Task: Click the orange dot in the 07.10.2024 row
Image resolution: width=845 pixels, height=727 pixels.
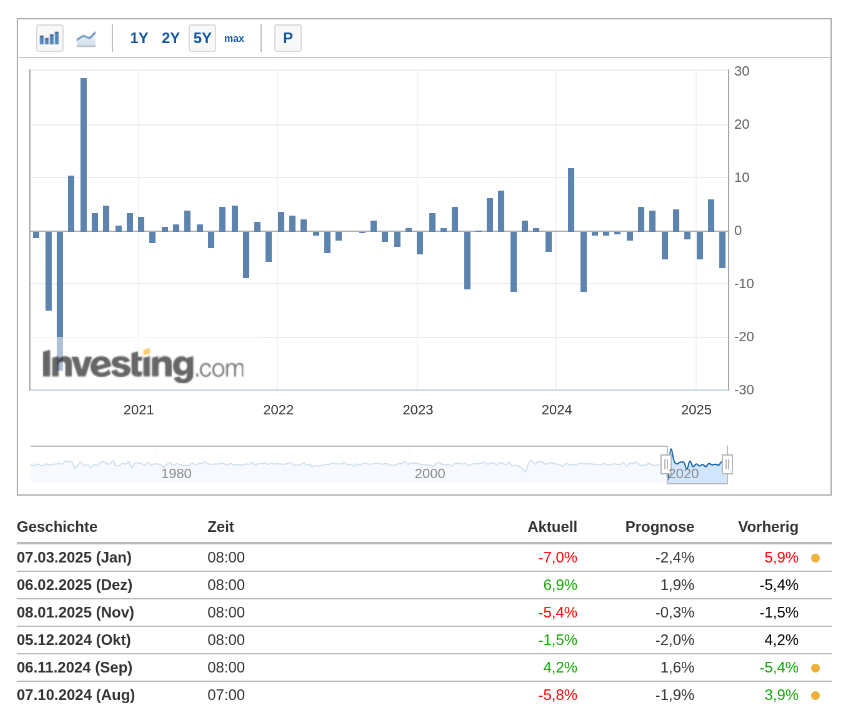Action: (x=815, y=695)
